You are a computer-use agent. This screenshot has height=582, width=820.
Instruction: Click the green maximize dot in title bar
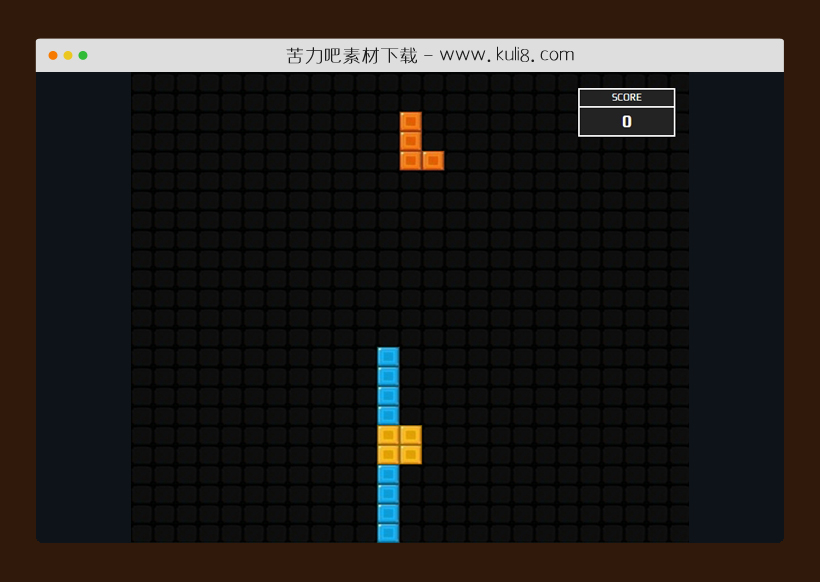pyautogui.click(x=83, y=55)
